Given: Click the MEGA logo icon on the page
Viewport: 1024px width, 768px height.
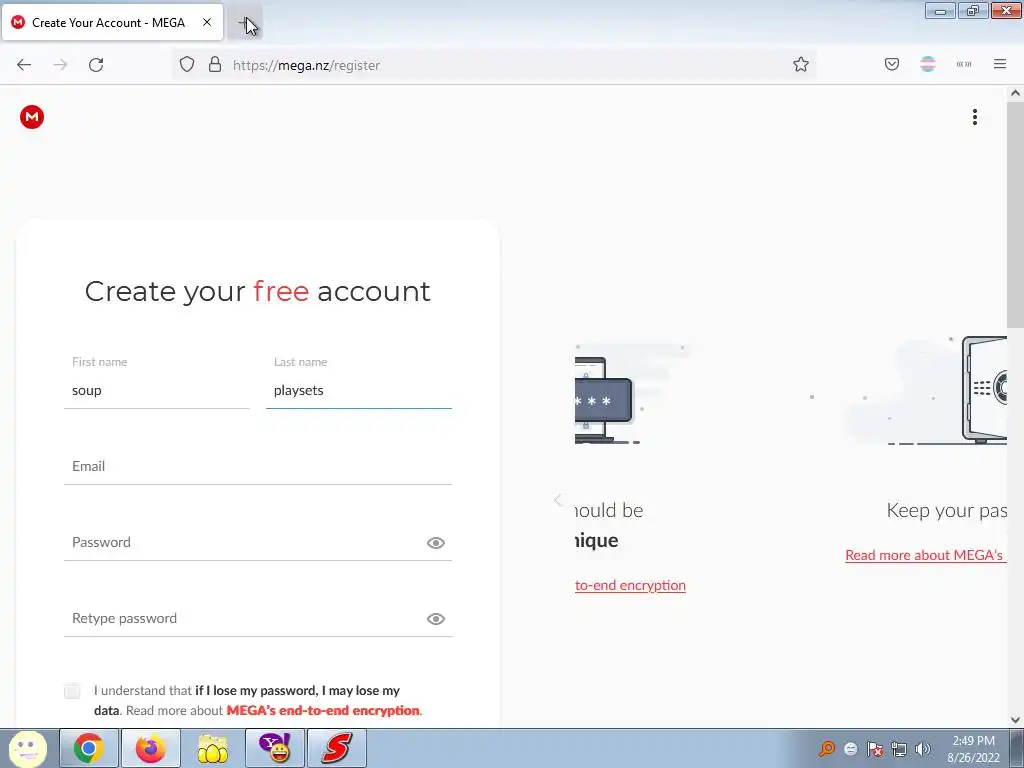Looking at the screenshot, I should [x=31, y=117].
